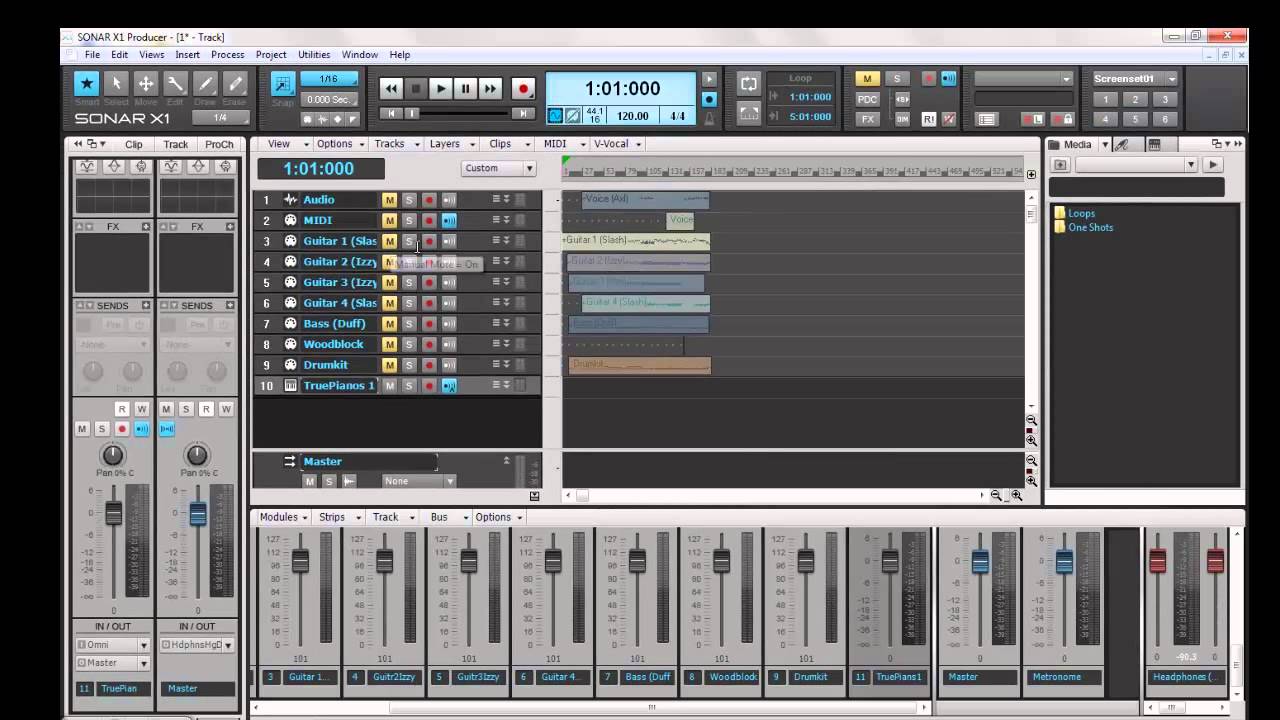Solo the MIDI track
The image size is (1280, 720).
pyautogui.click(x=408, y=221)
